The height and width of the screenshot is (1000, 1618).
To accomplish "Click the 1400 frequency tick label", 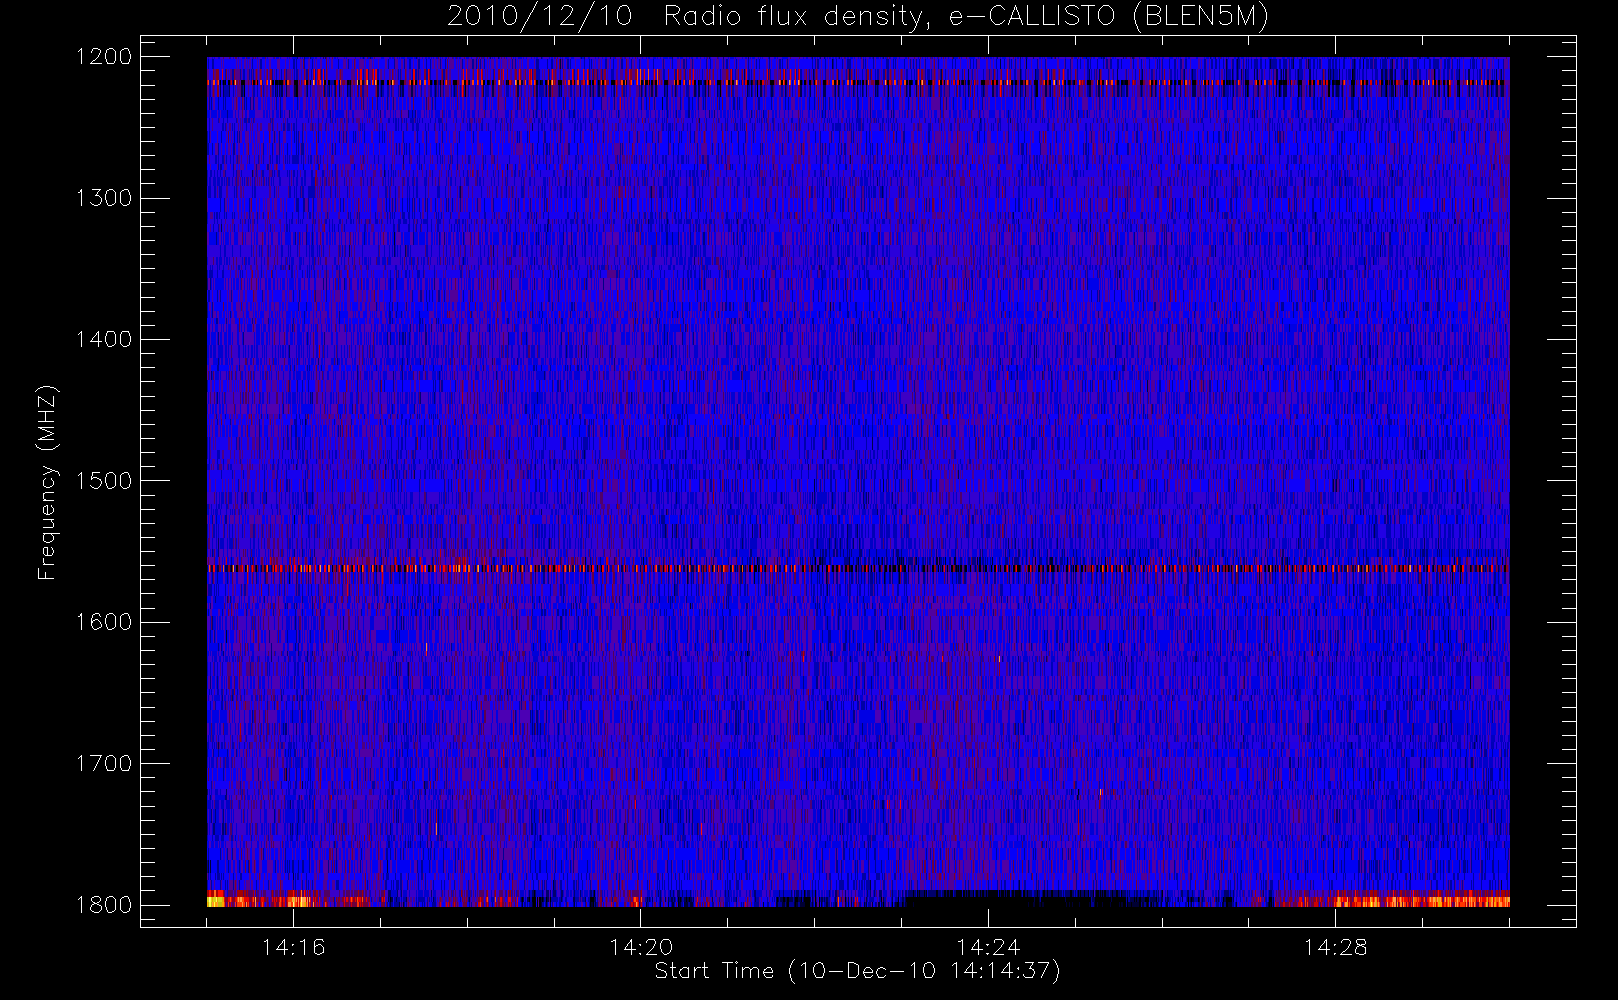I will tap(104, 339).
